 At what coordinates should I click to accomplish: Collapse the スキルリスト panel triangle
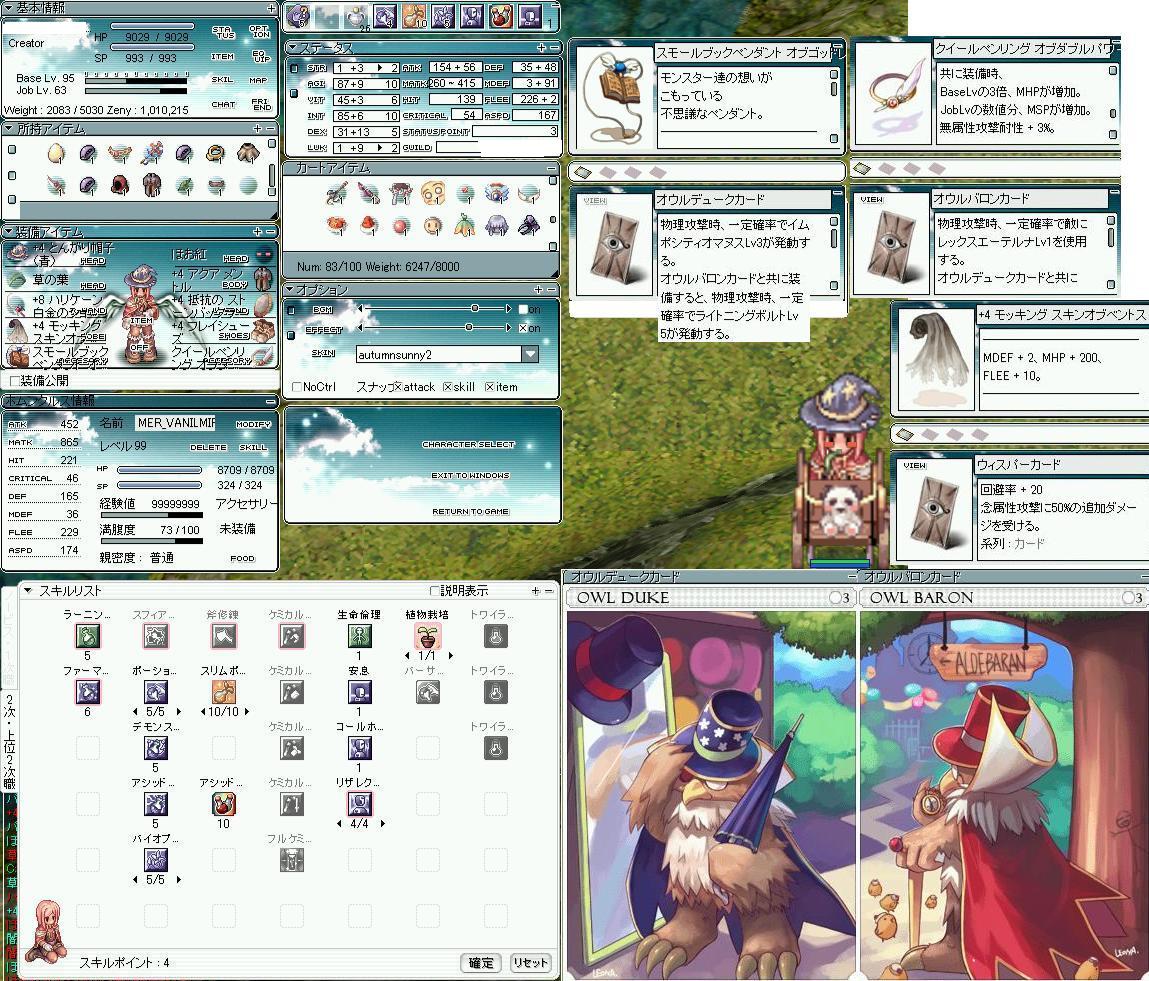[28, 591]
